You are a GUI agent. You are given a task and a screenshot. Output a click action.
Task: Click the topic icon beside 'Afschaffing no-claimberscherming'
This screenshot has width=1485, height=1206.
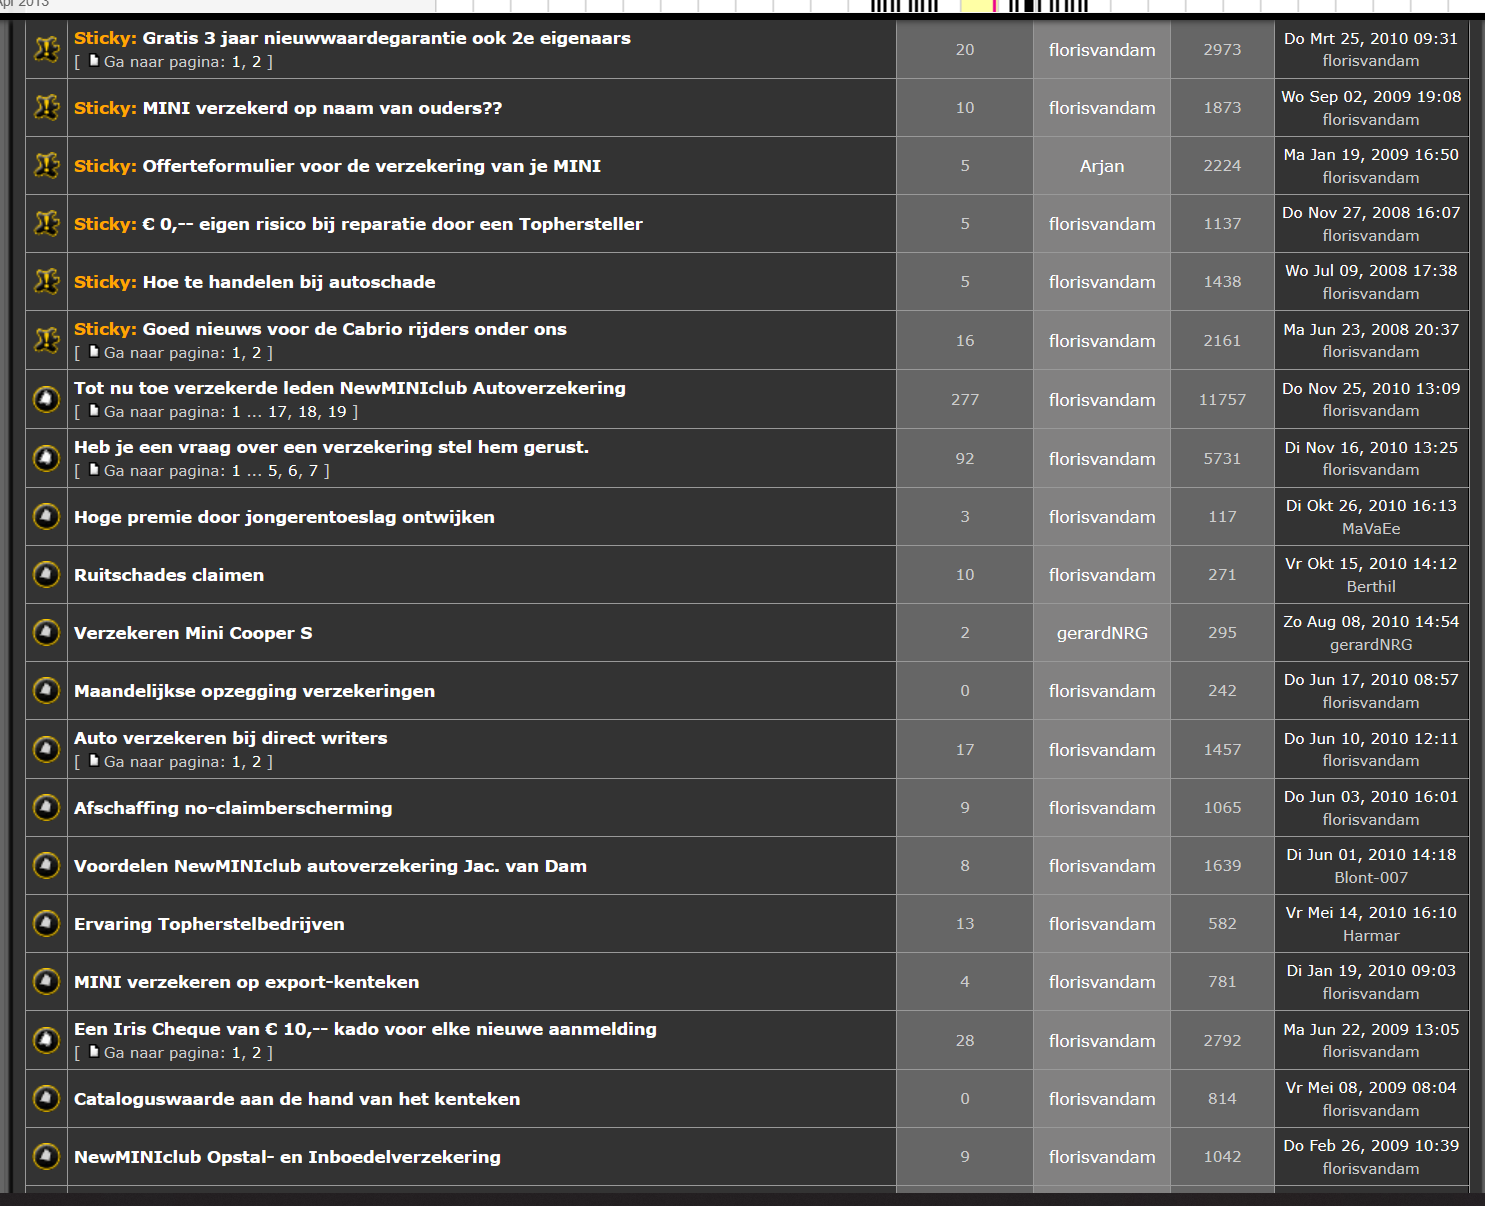tap(46, 807)
